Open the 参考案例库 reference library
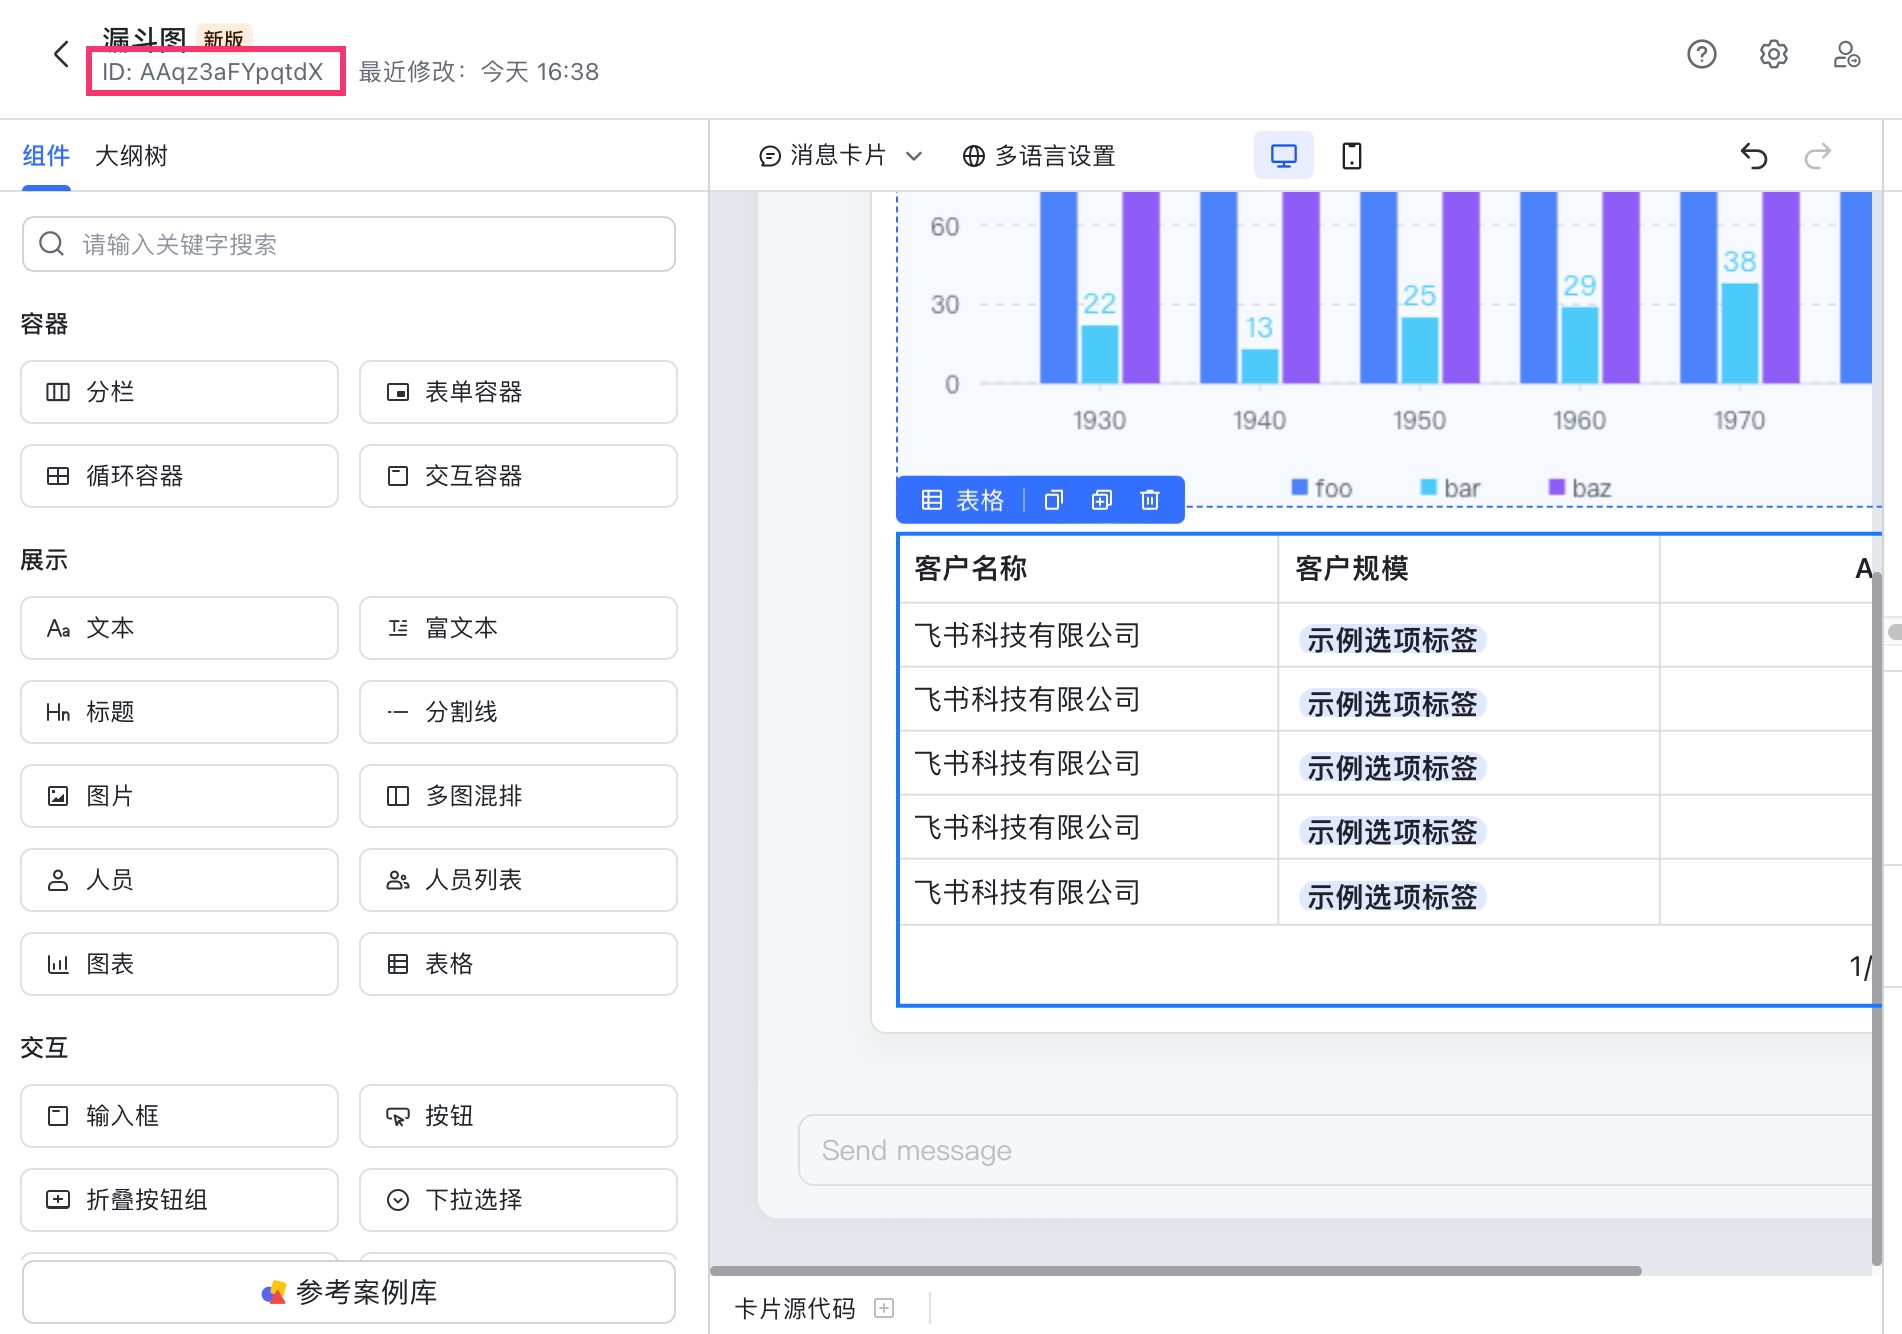 pyautogui.click(x=348, y=1291)
